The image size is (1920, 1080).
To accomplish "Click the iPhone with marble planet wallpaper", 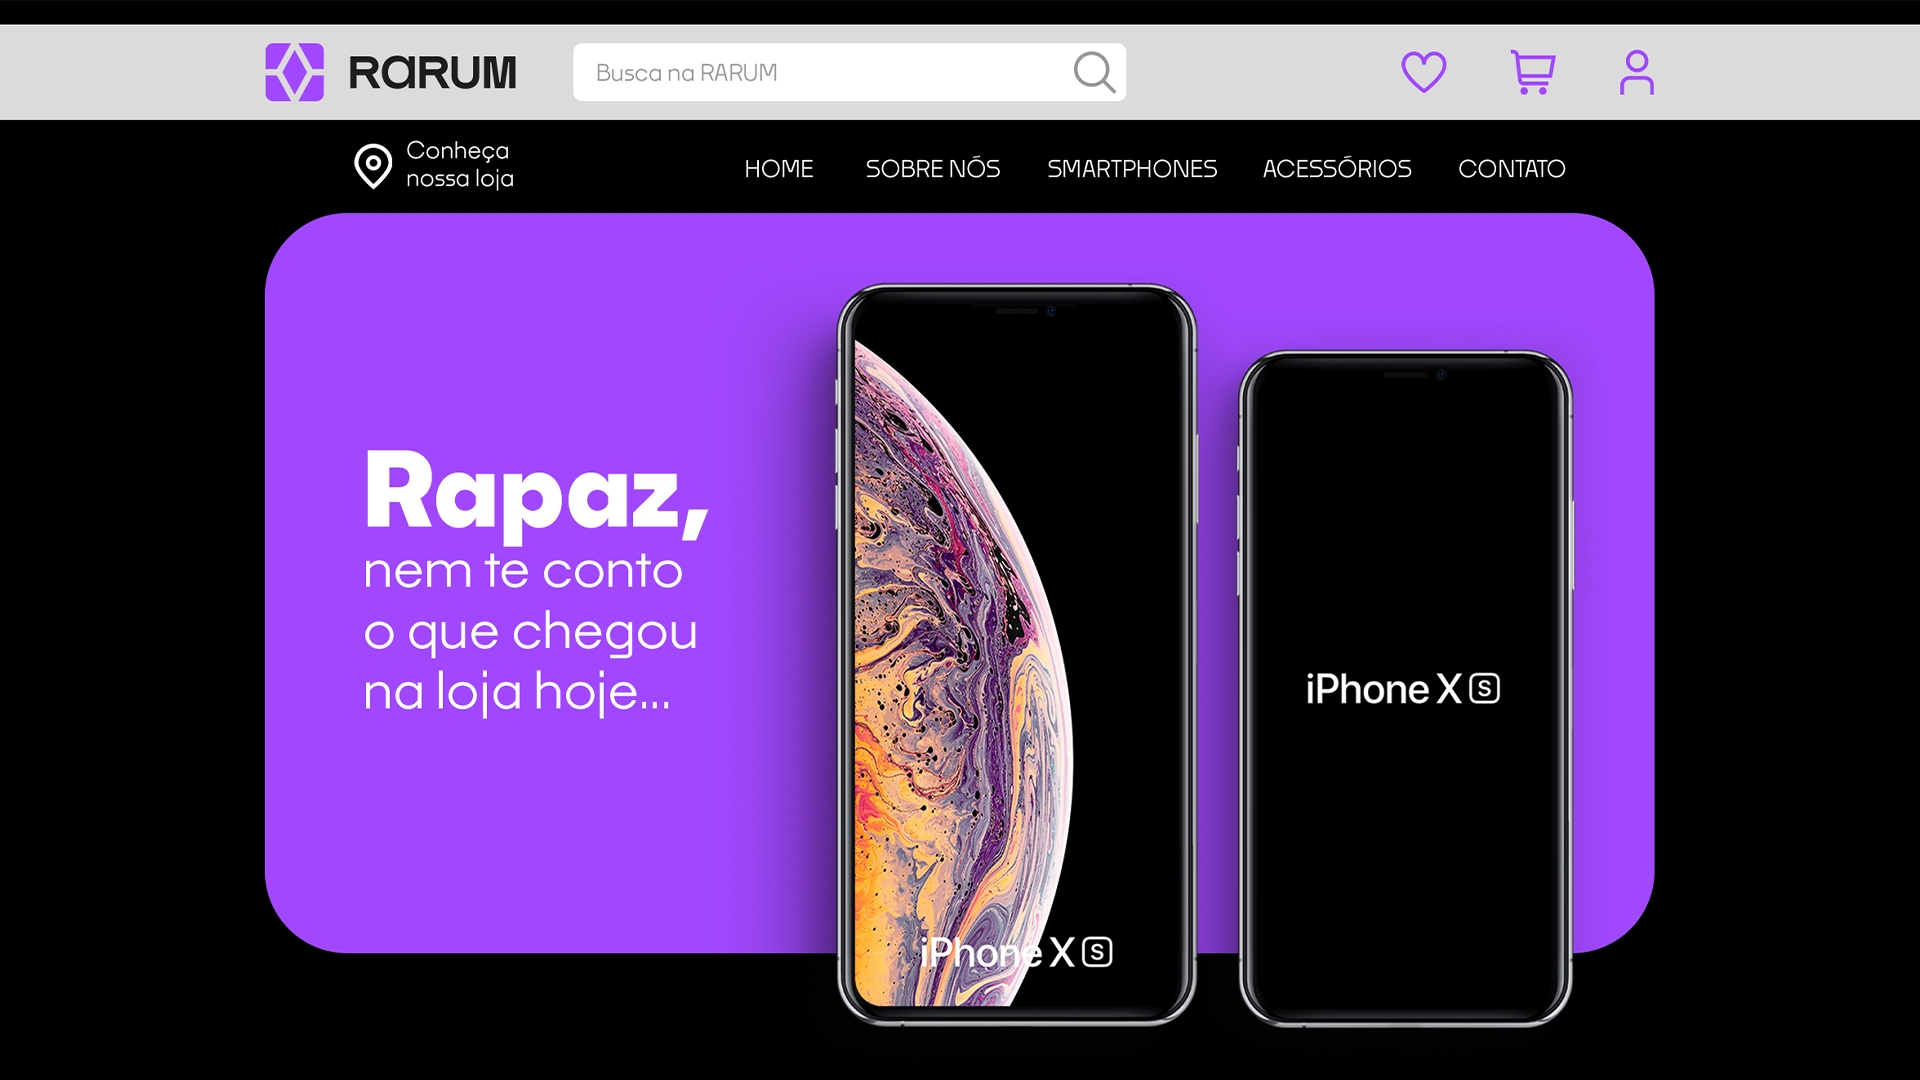I will tap(1017, 655).
